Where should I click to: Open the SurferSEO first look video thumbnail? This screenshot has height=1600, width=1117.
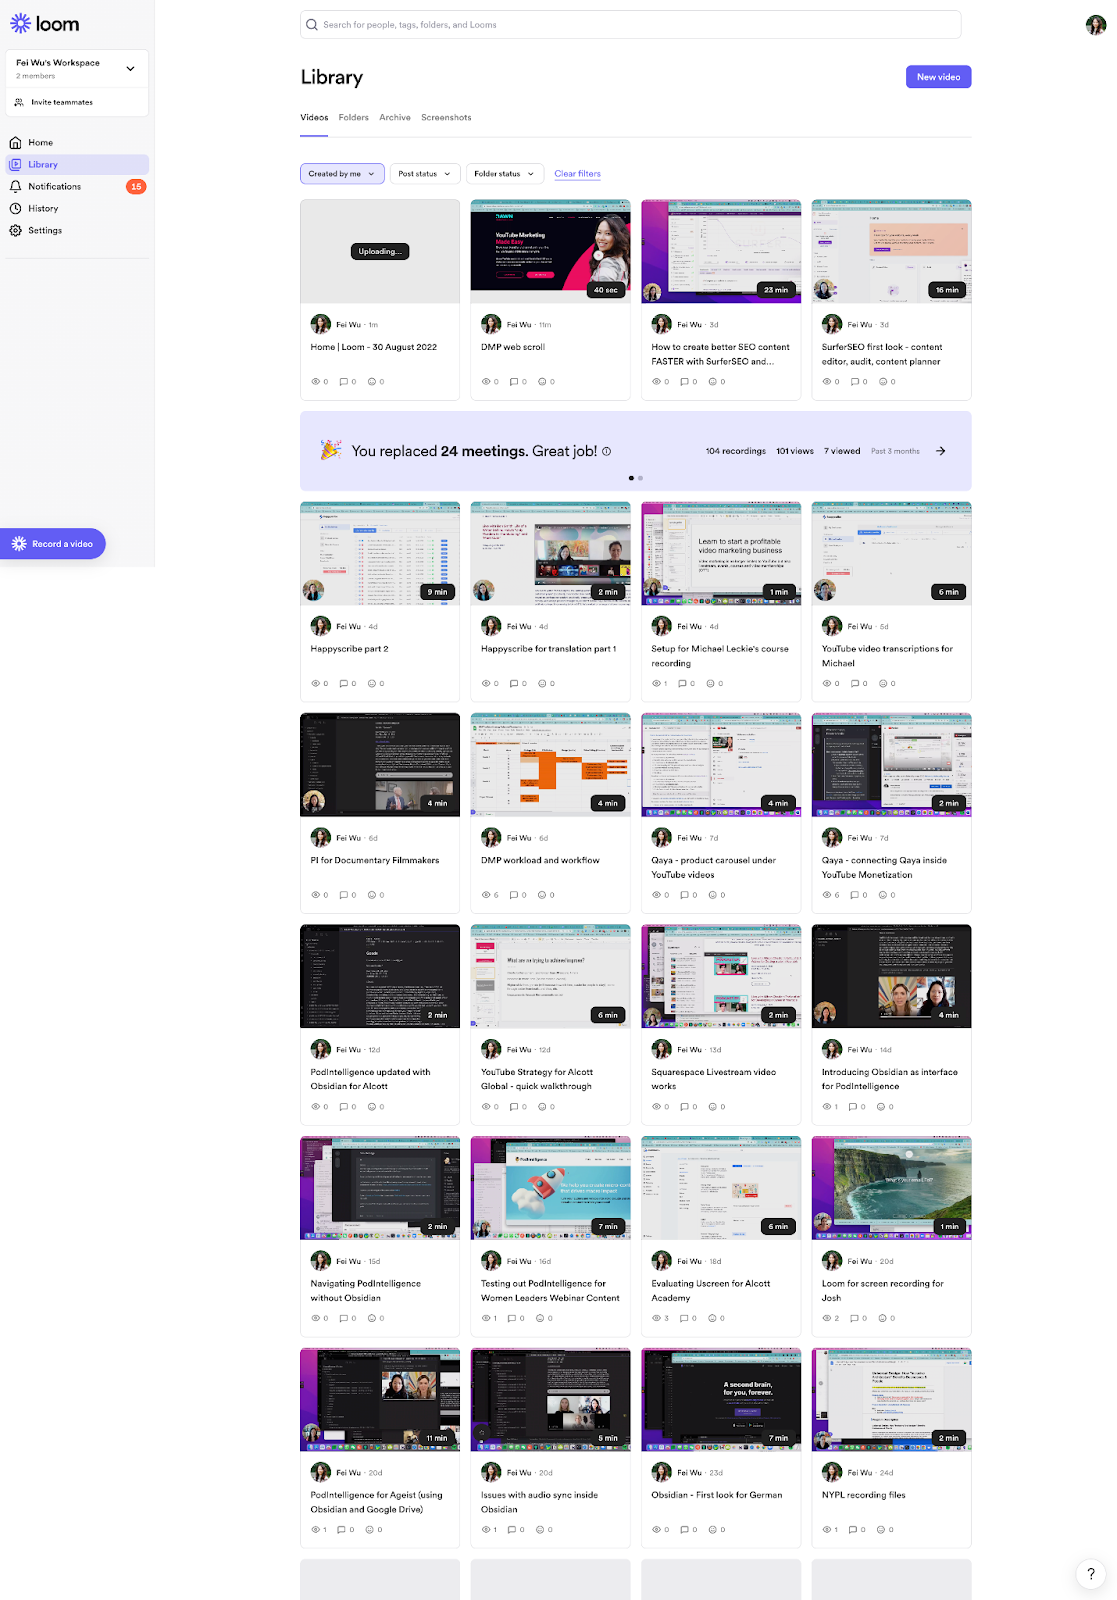pyautogui.click(x=891, y=251)
